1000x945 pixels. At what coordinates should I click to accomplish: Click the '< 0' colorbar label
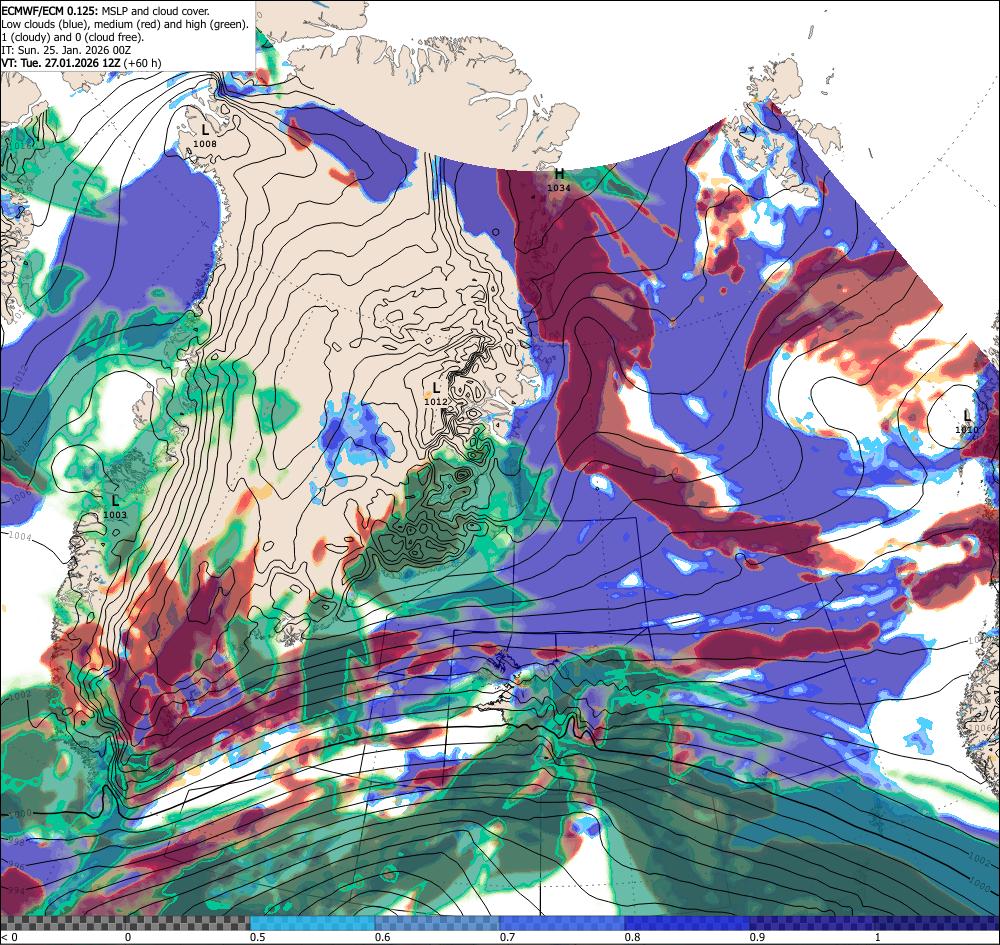tap(10, 937)
